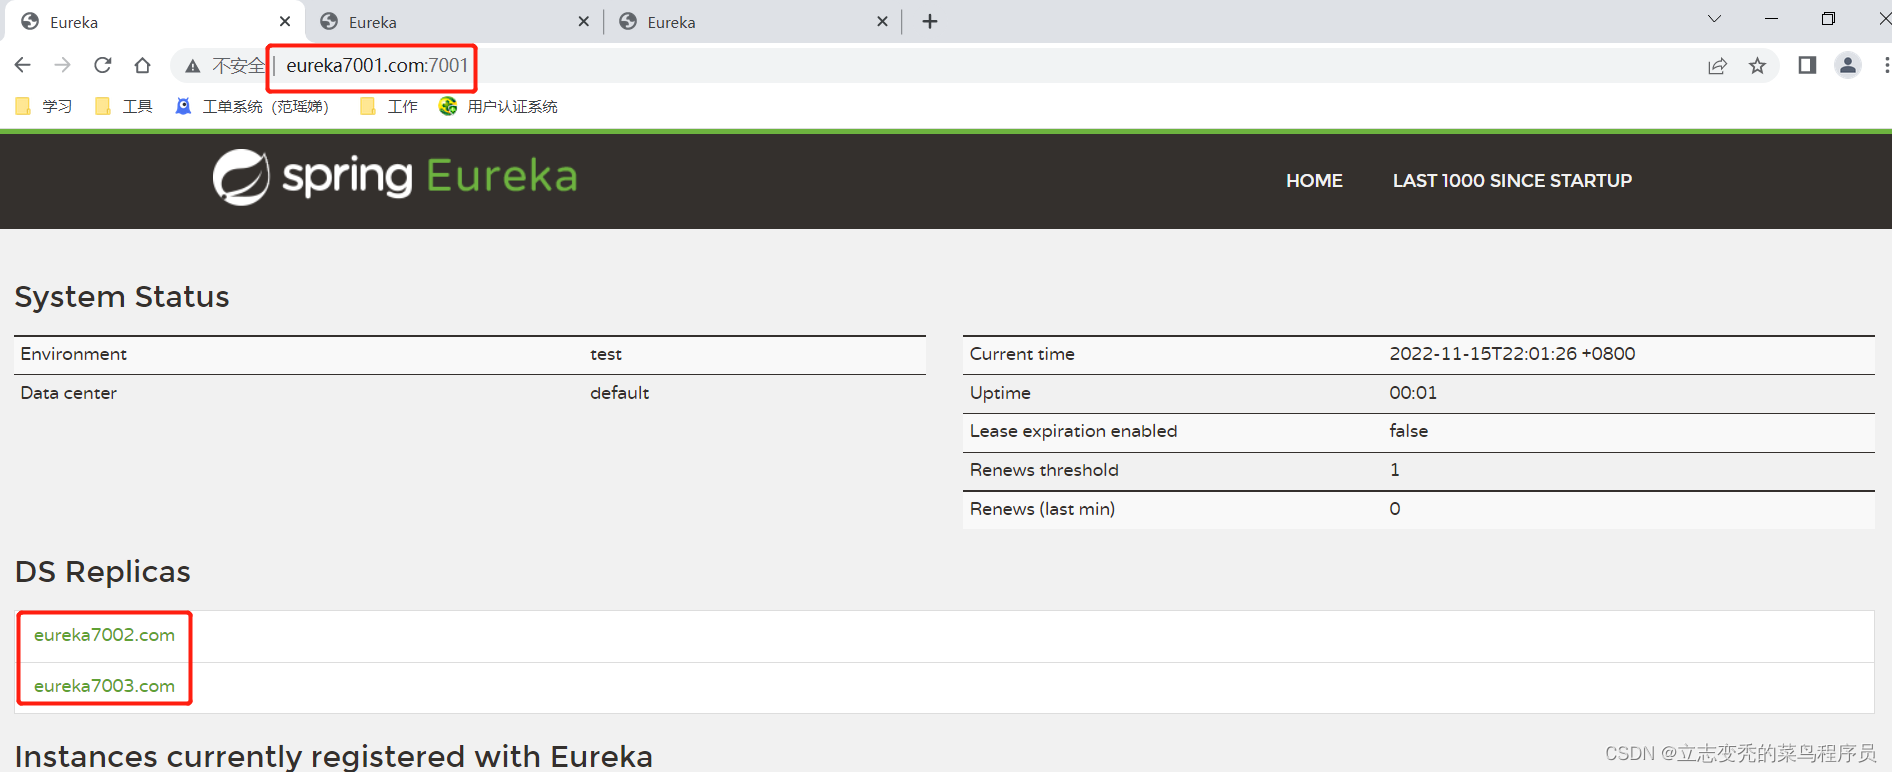Switch to the third Eureka tab
Image resolution: width=1892 pixels, height=772 pixels.
pyautogui.click(x=752, y=21)
